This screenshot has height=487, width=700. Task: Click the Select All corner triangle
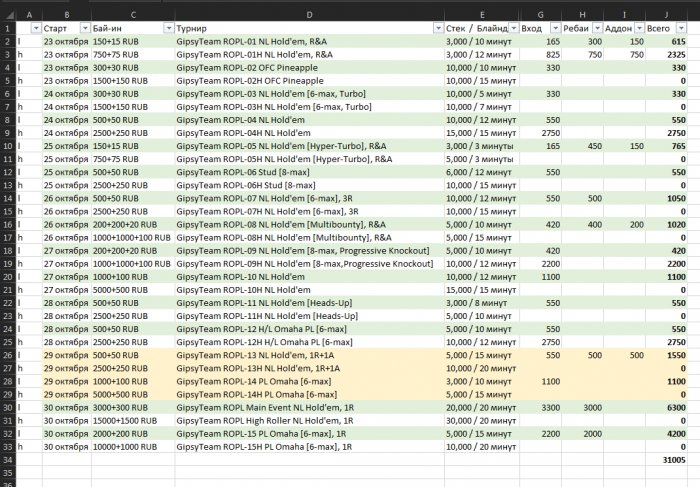tap(7, 14)
